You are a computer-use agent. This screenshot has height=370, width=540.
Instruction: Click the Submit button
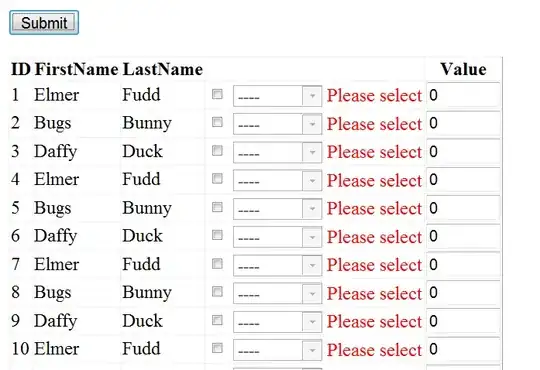44,23
